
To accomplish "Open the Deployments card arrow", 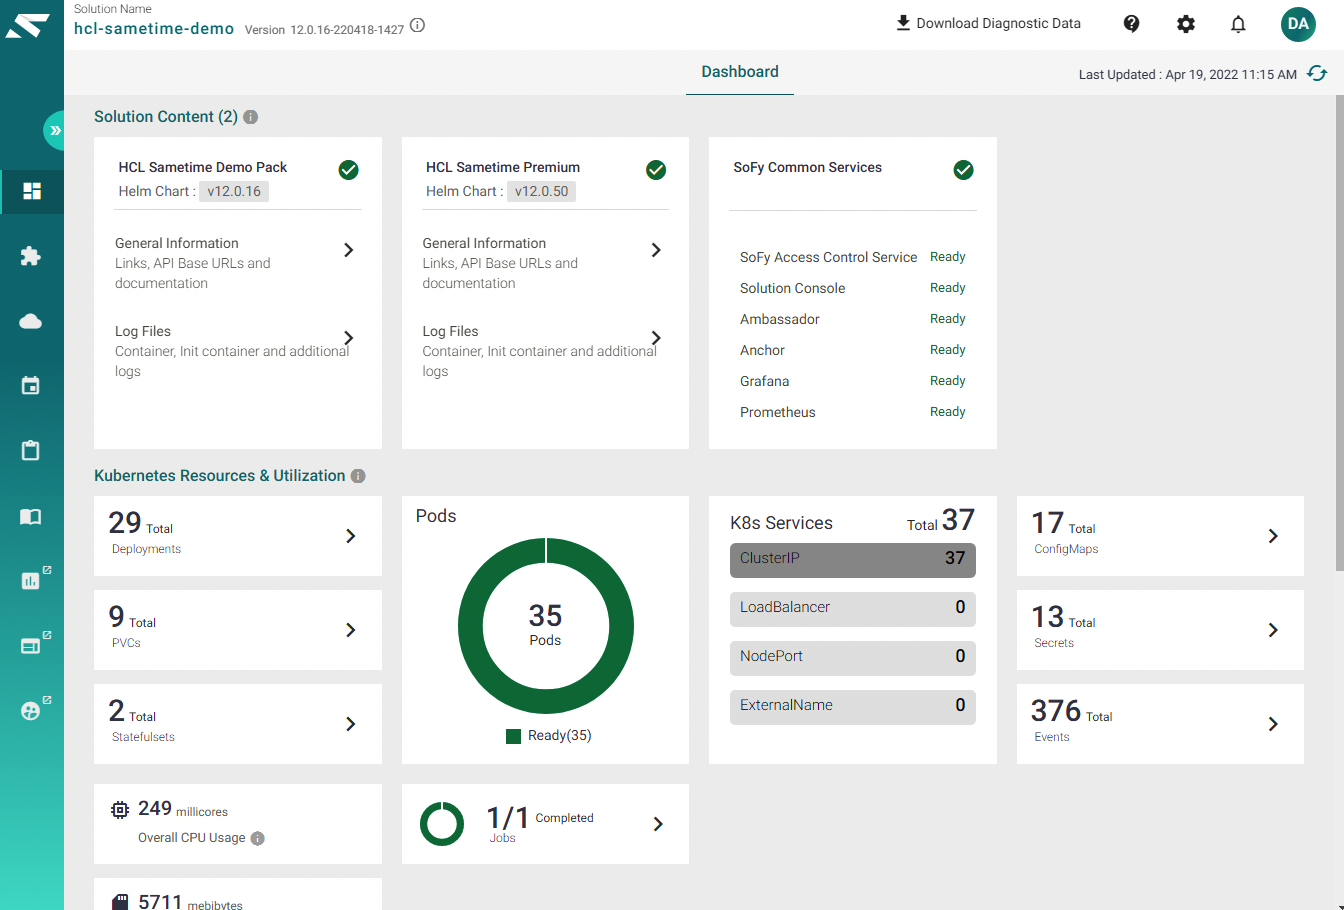I will click(x=351, y=536).
